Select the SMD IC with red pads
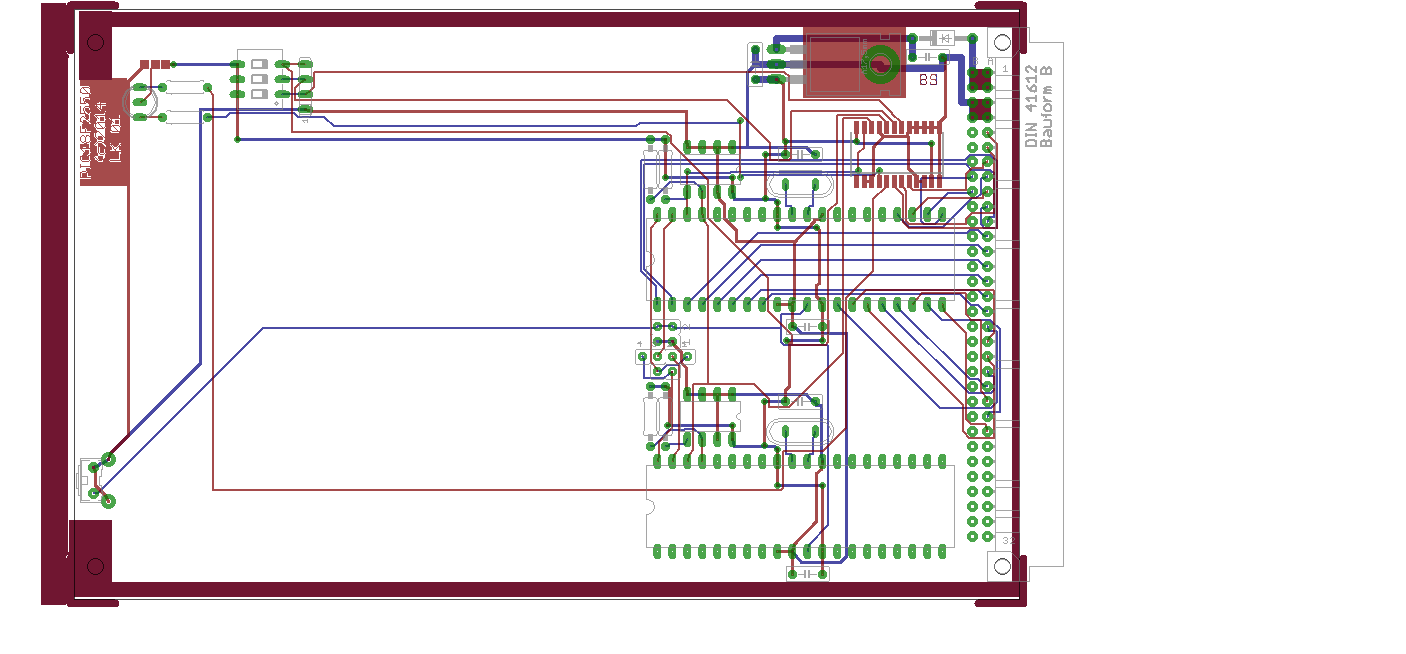This screenshot has width=1406, height=654. click(897, 153)
